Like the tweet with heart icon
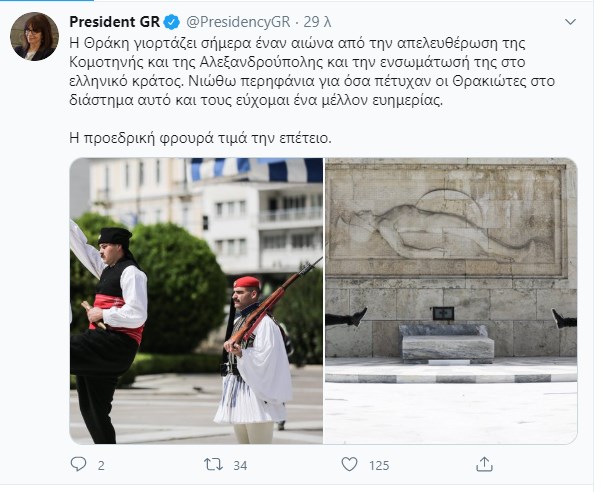 click(x=349, y=464)
